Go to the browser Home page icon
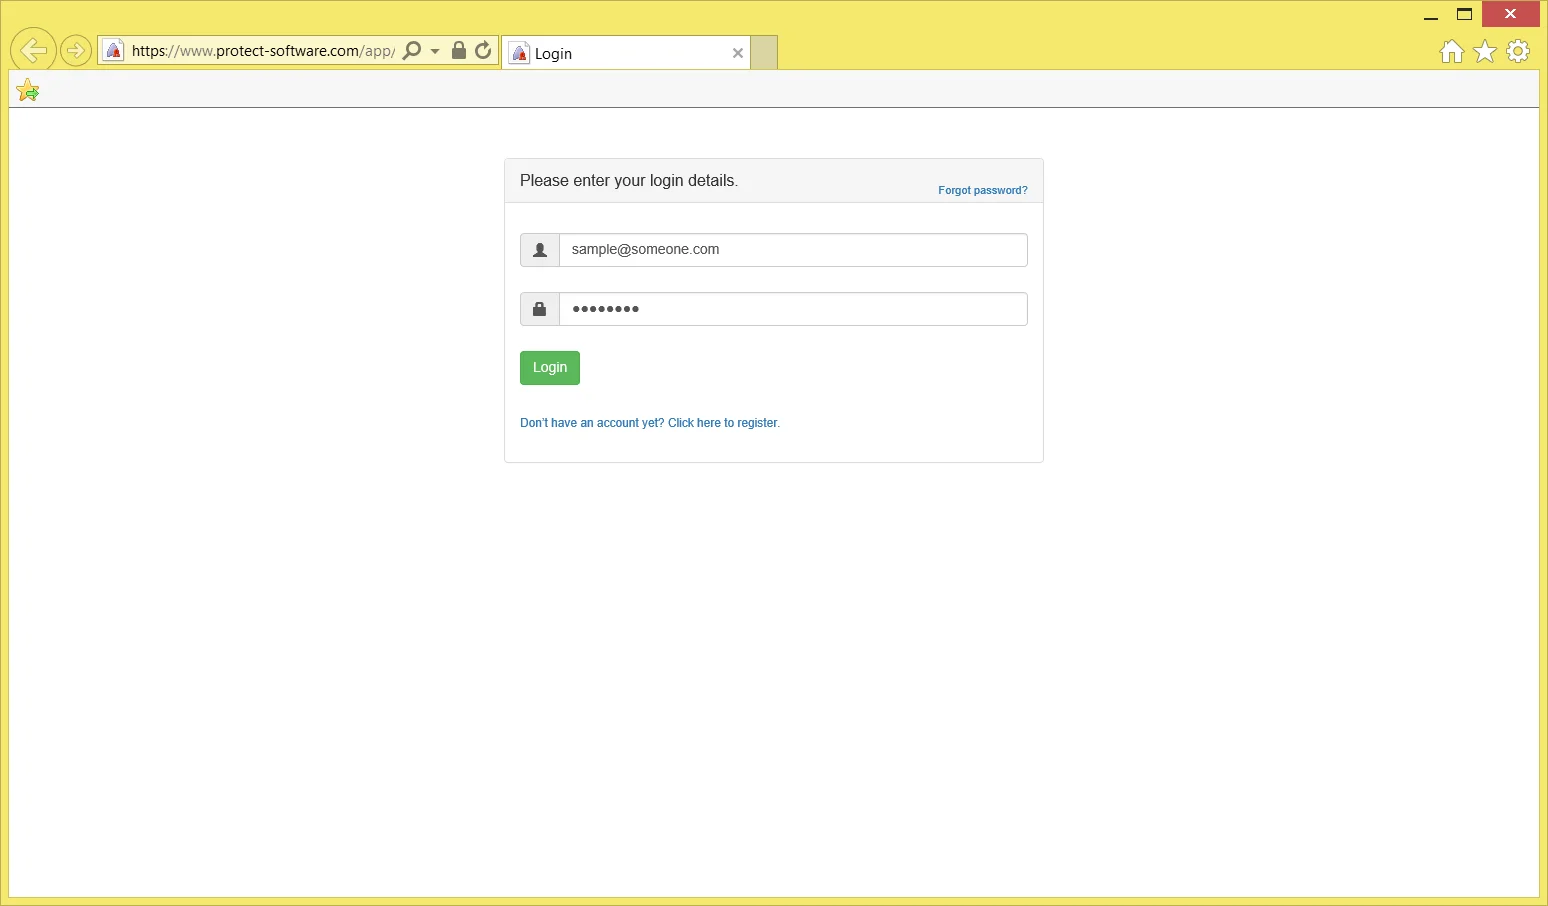 tap(1452, 51)
